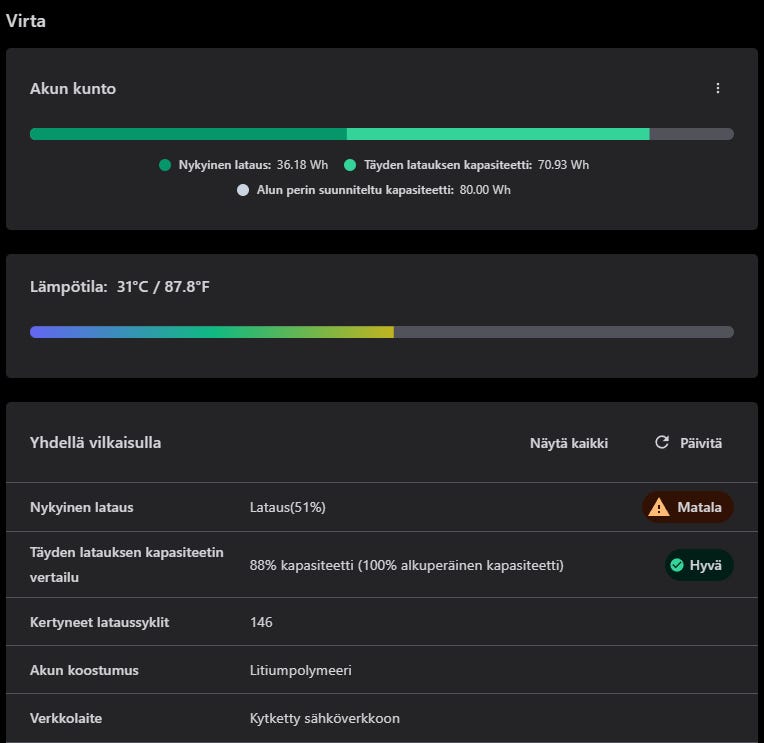This screenshot has width=764, height=743.
Task: Click the dark green Nykyinen lataus legend dot
Action: (x=165, y=165)
